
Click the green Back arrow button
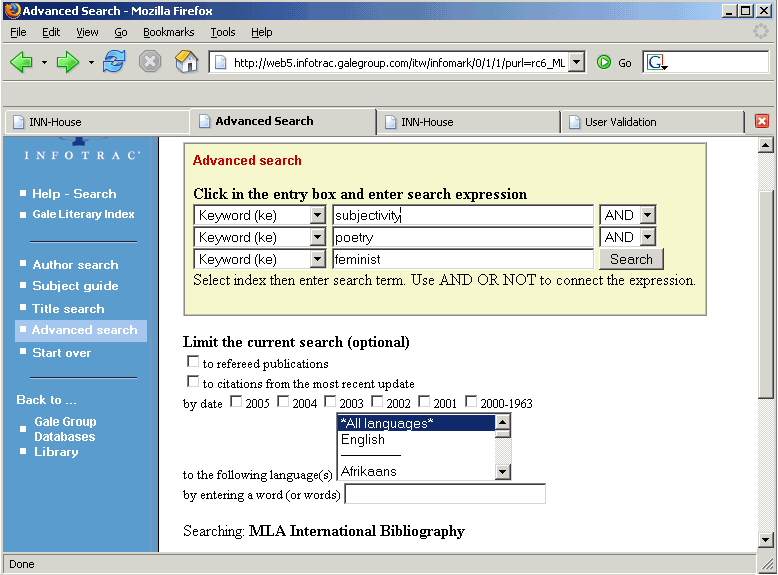click(x=21, y=63)
